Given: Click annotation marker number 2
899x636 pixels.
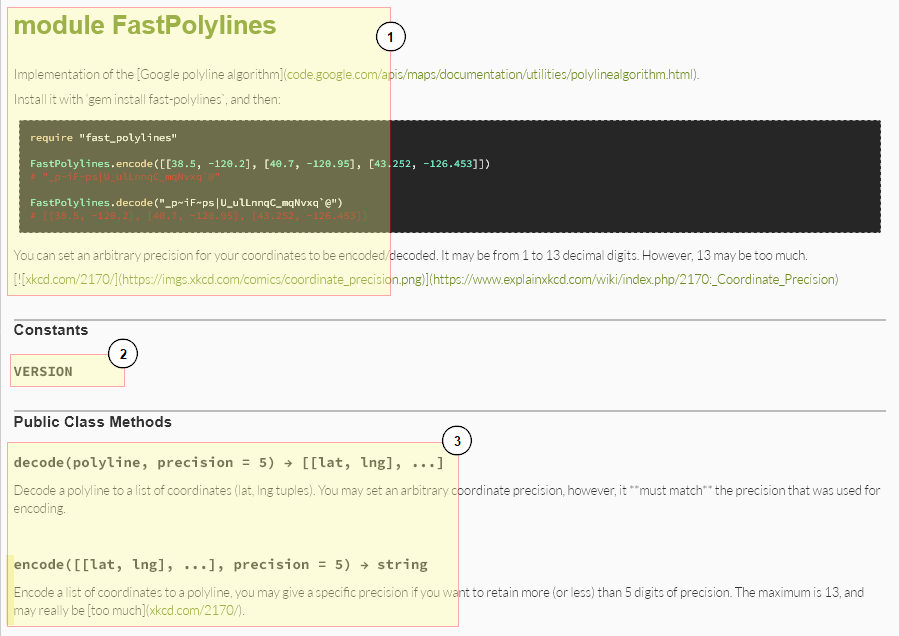Looking at the screenshot, I should 123,353.
